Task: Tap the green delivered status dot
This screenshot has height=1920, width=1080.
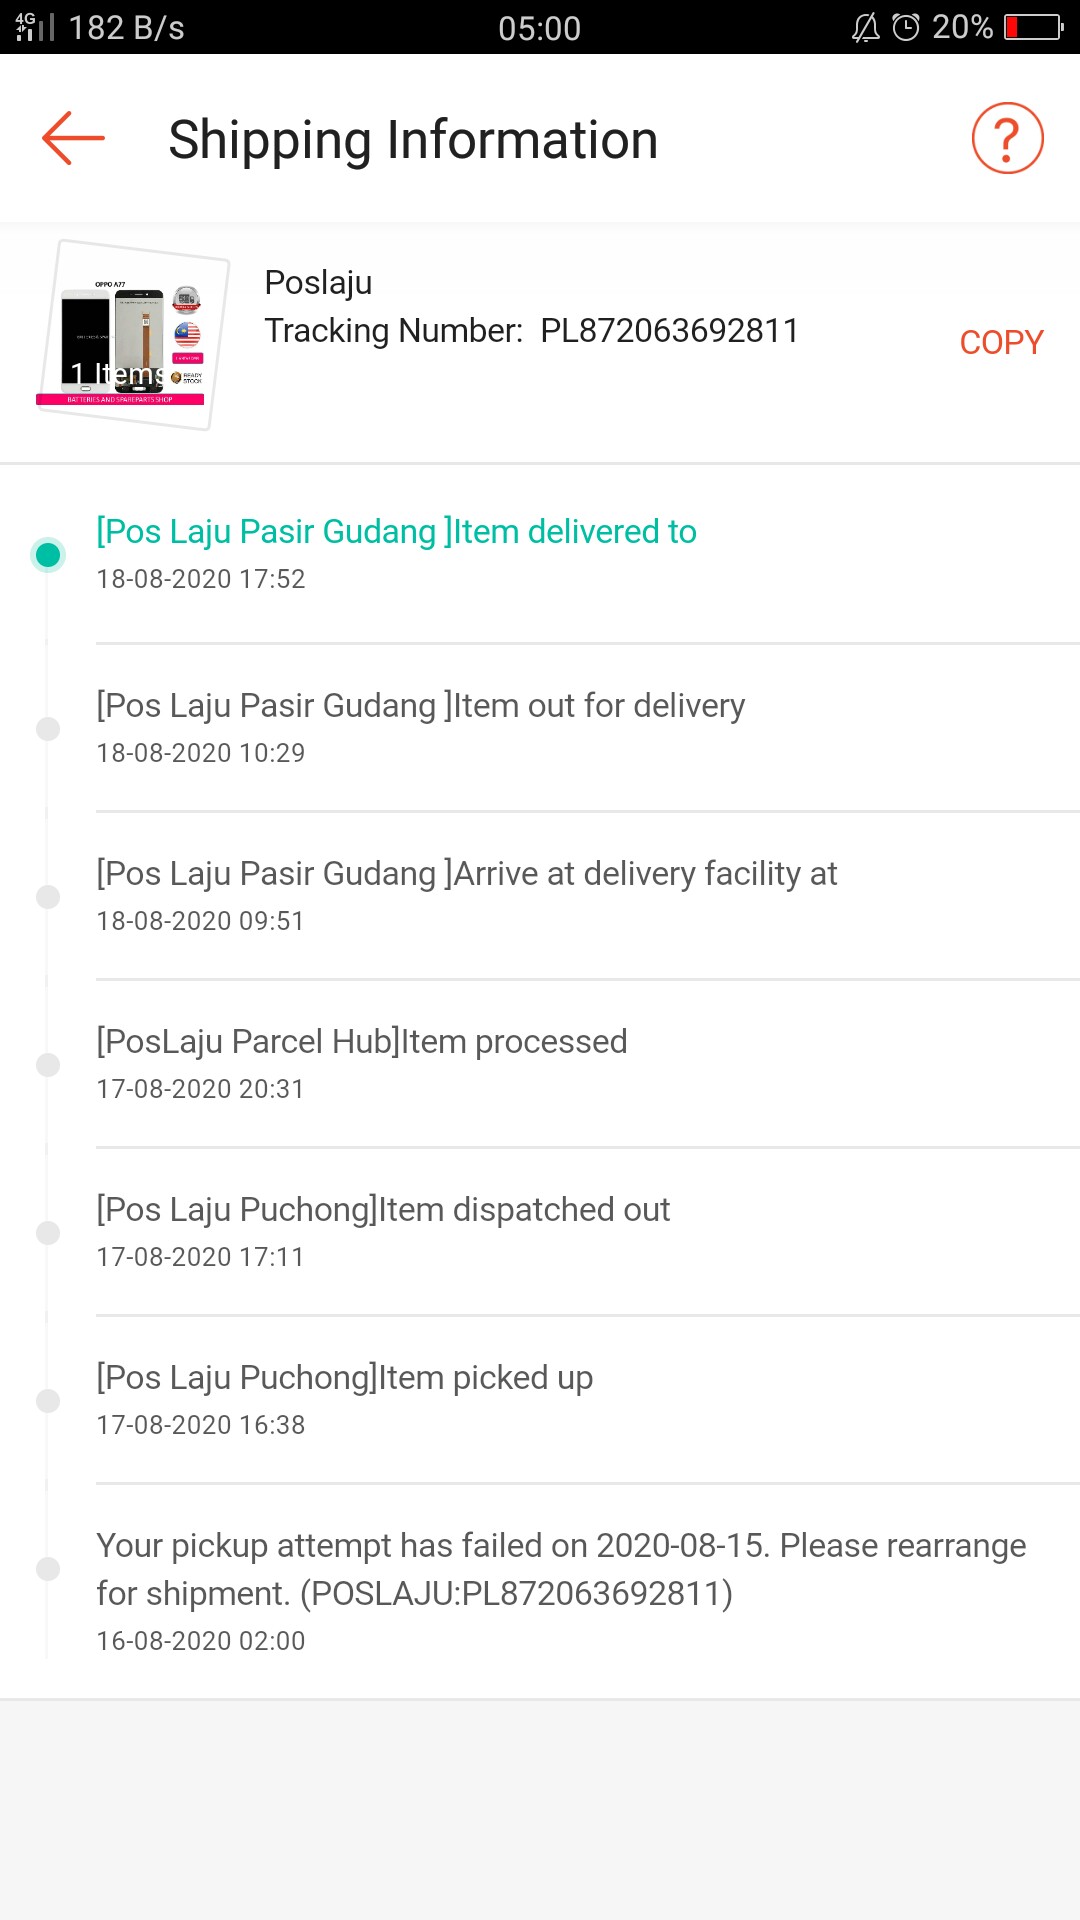Action: [48, 554]
